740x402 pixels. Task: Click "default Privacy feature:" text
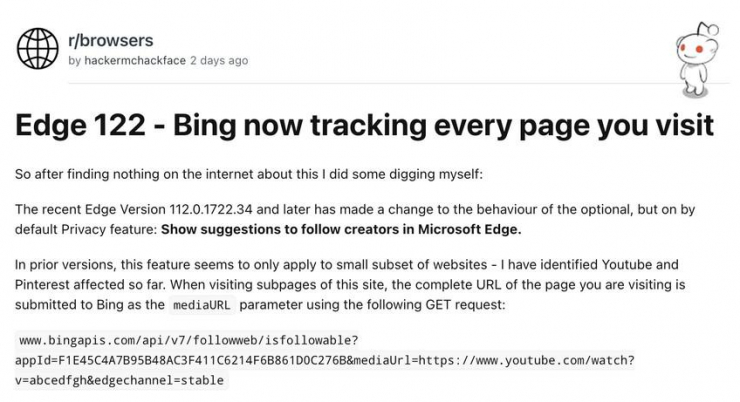[86, 230]
